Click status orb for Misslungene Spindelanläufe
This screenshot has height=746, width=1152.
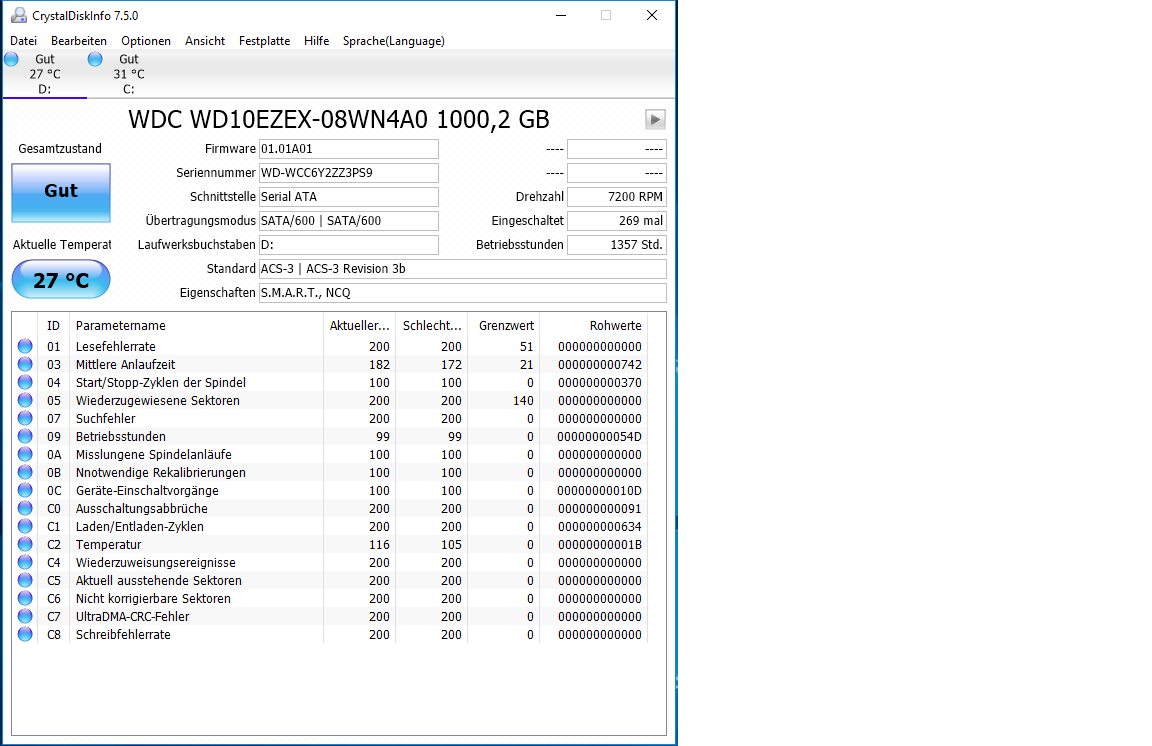point(25,454)
